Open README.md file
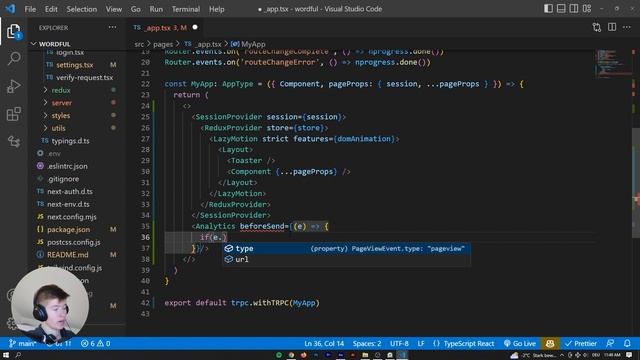Screen dimensions: 640x360 pyautogui.click(x=67, y=255)
